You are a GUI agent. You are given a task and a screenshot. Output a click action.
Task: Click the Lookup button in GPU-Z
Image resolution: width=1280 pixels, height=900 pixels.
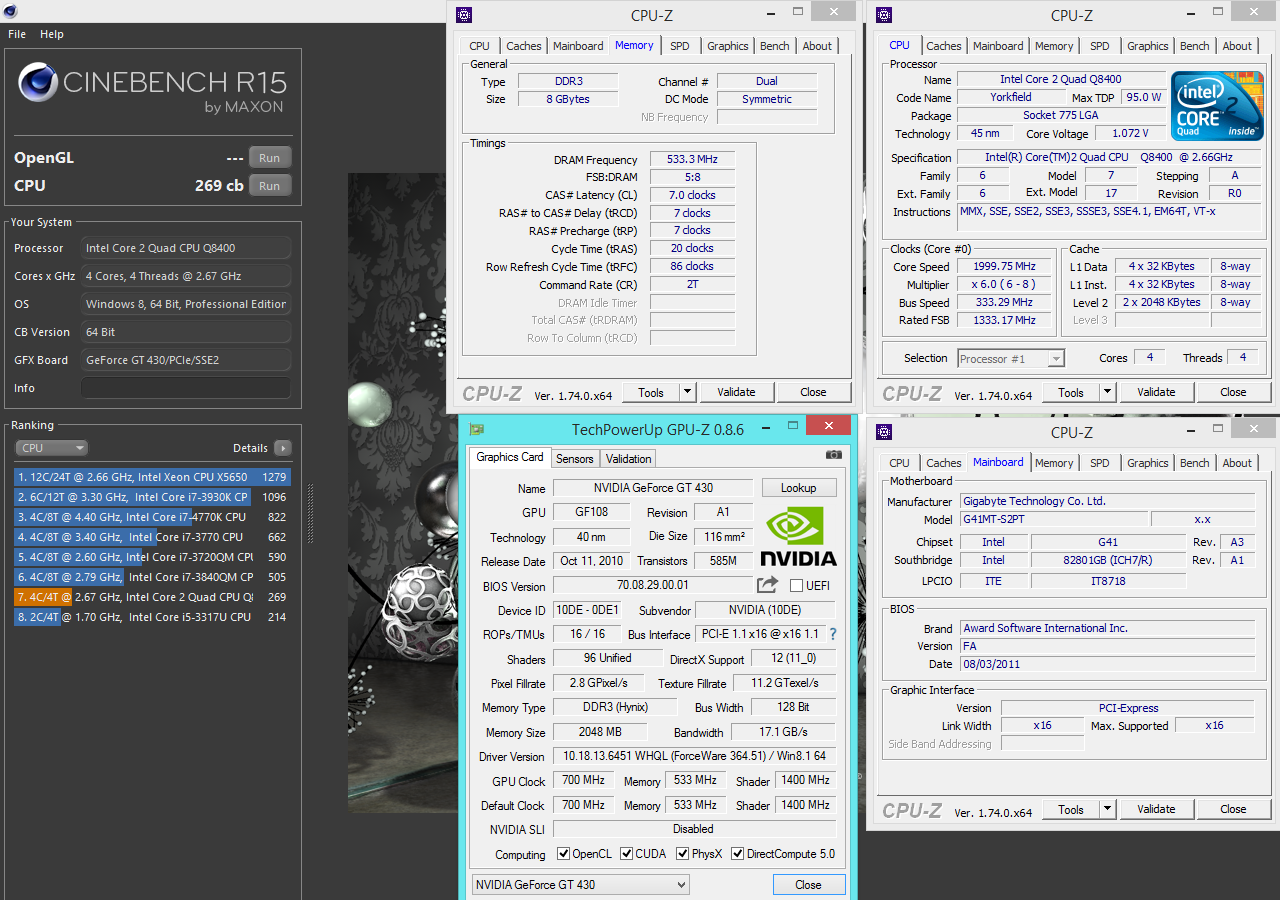(x=799, y=488)
